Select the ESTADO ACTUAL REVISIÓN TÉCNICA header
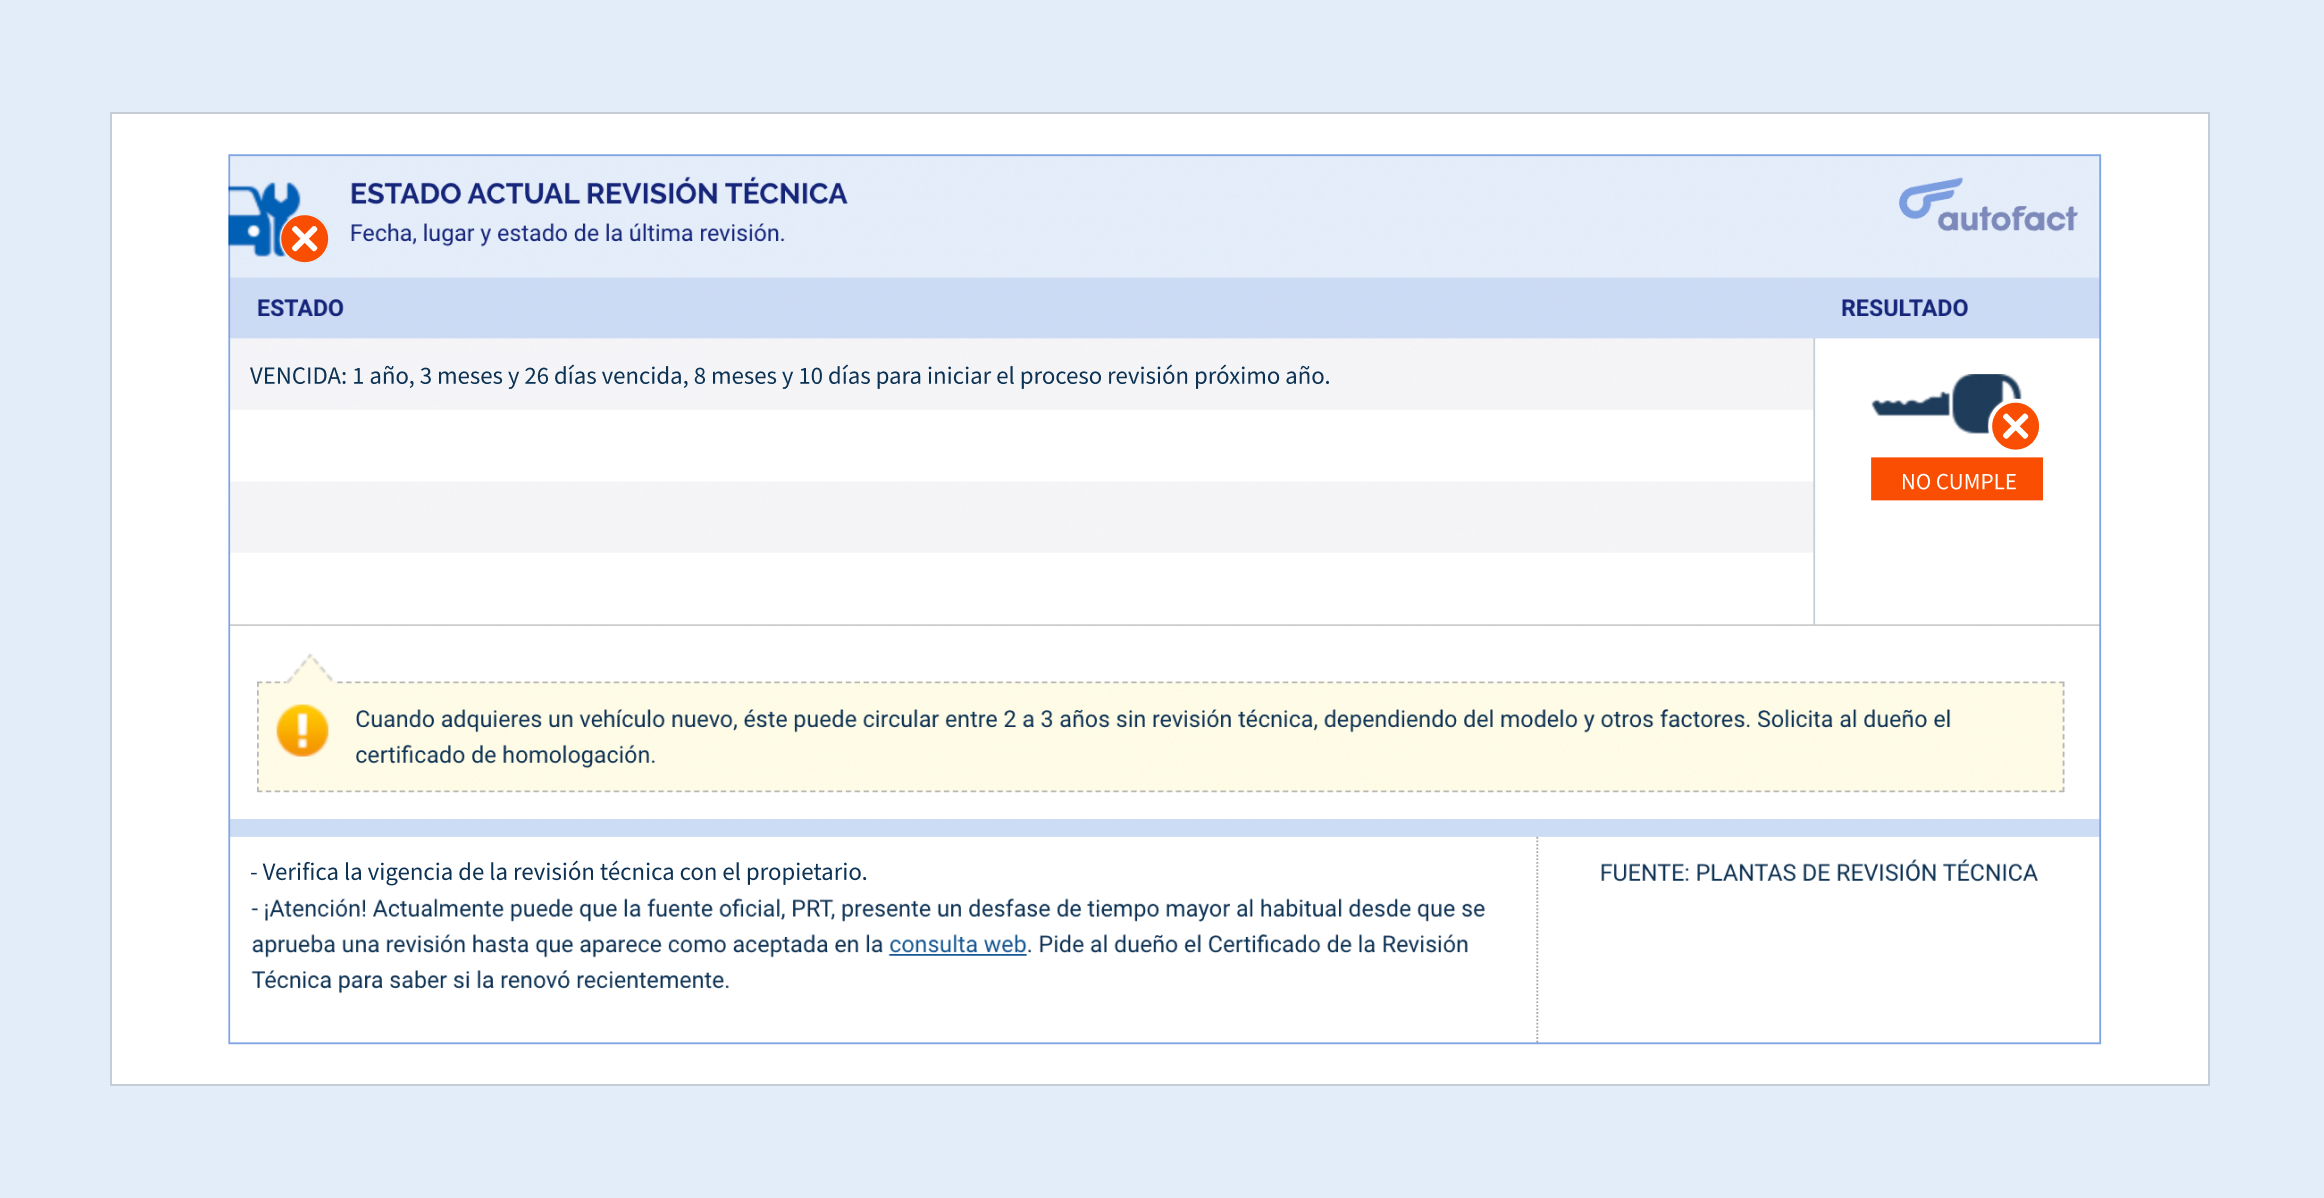This screenshot has height=1198, width=2324. (598, 193)
